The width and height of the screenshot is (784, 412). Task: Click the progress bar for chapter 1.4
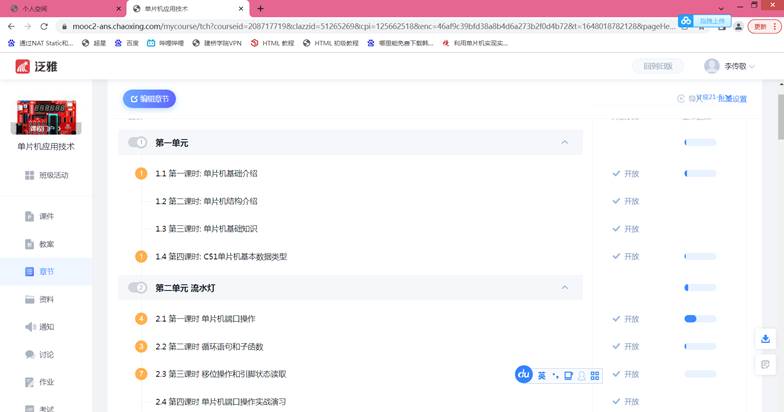click(x=700, y=256)
